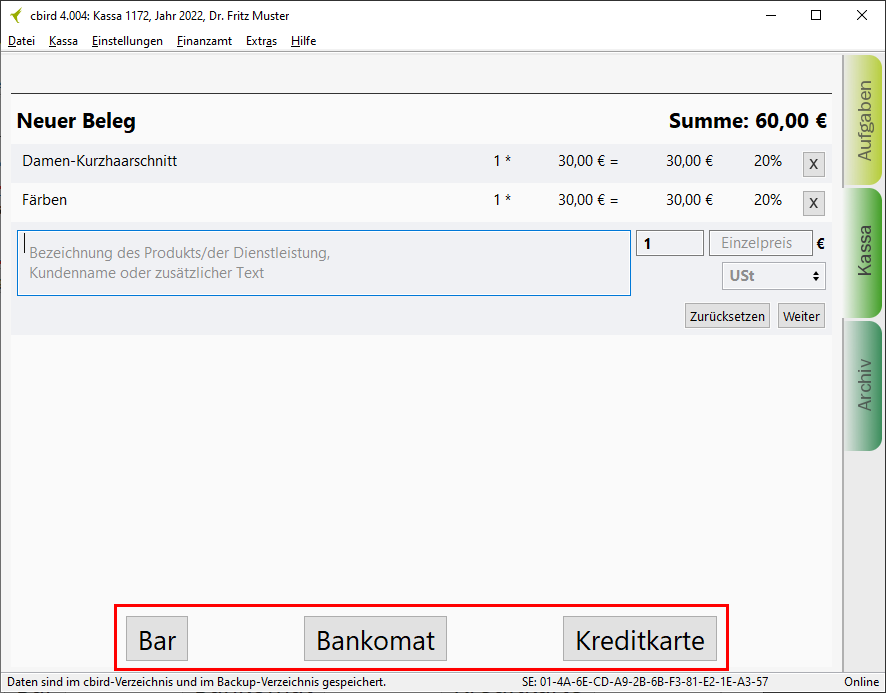The width and height of the screenshot is (886, 693).
Task: Click the Weiter button
Action: coord(801,316)
